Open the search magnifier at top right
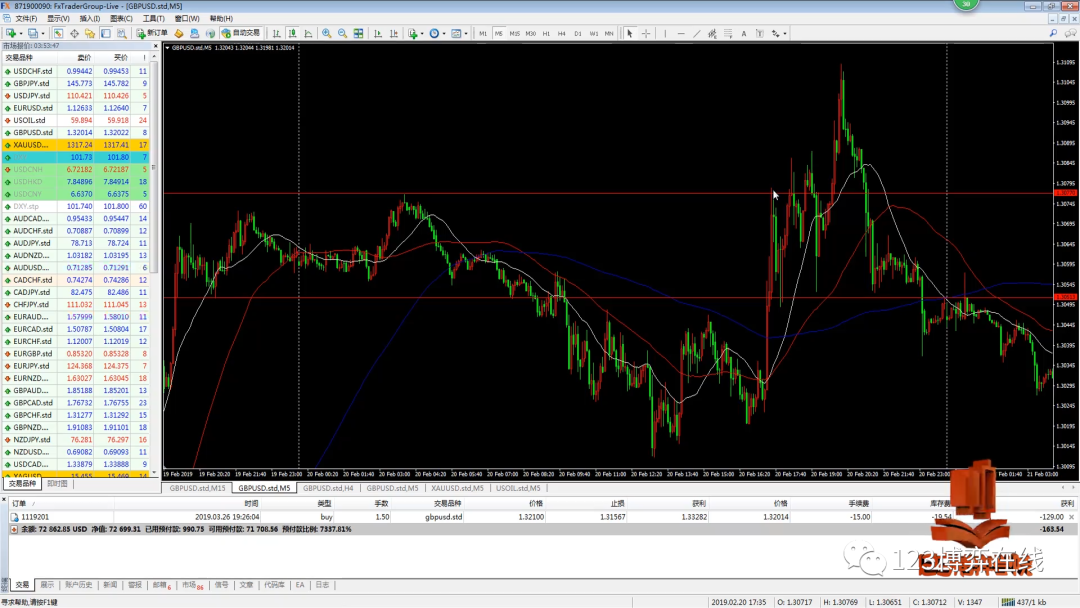 coord(1053,33)
